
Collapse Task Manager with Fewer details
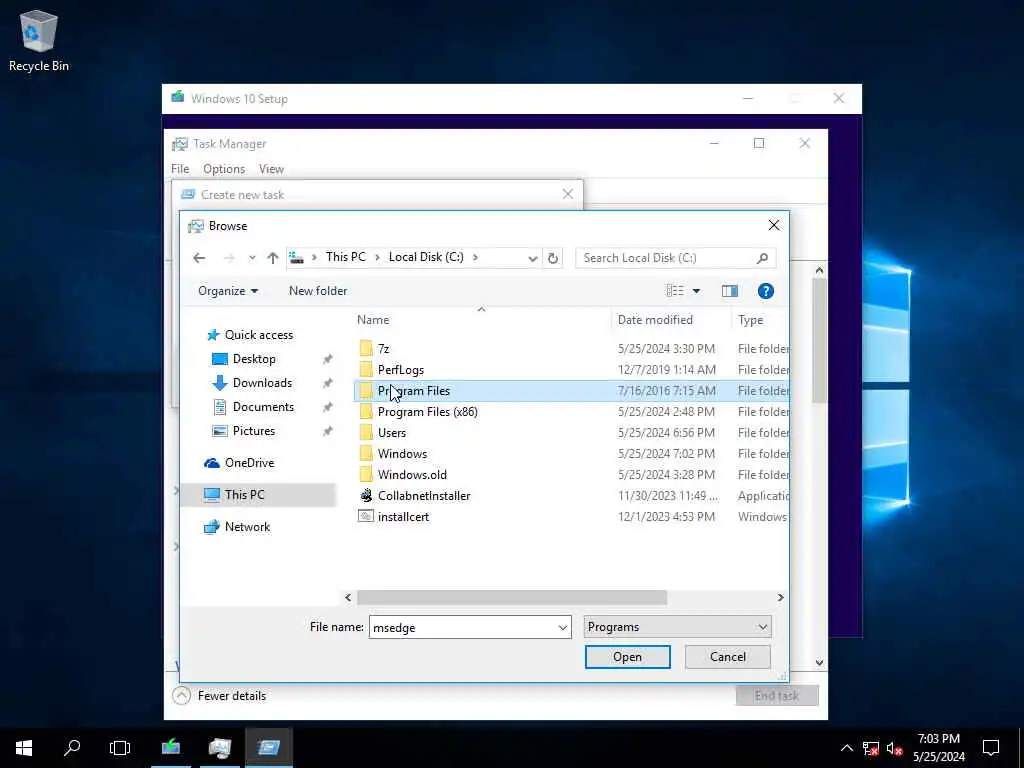pos(219,696)
